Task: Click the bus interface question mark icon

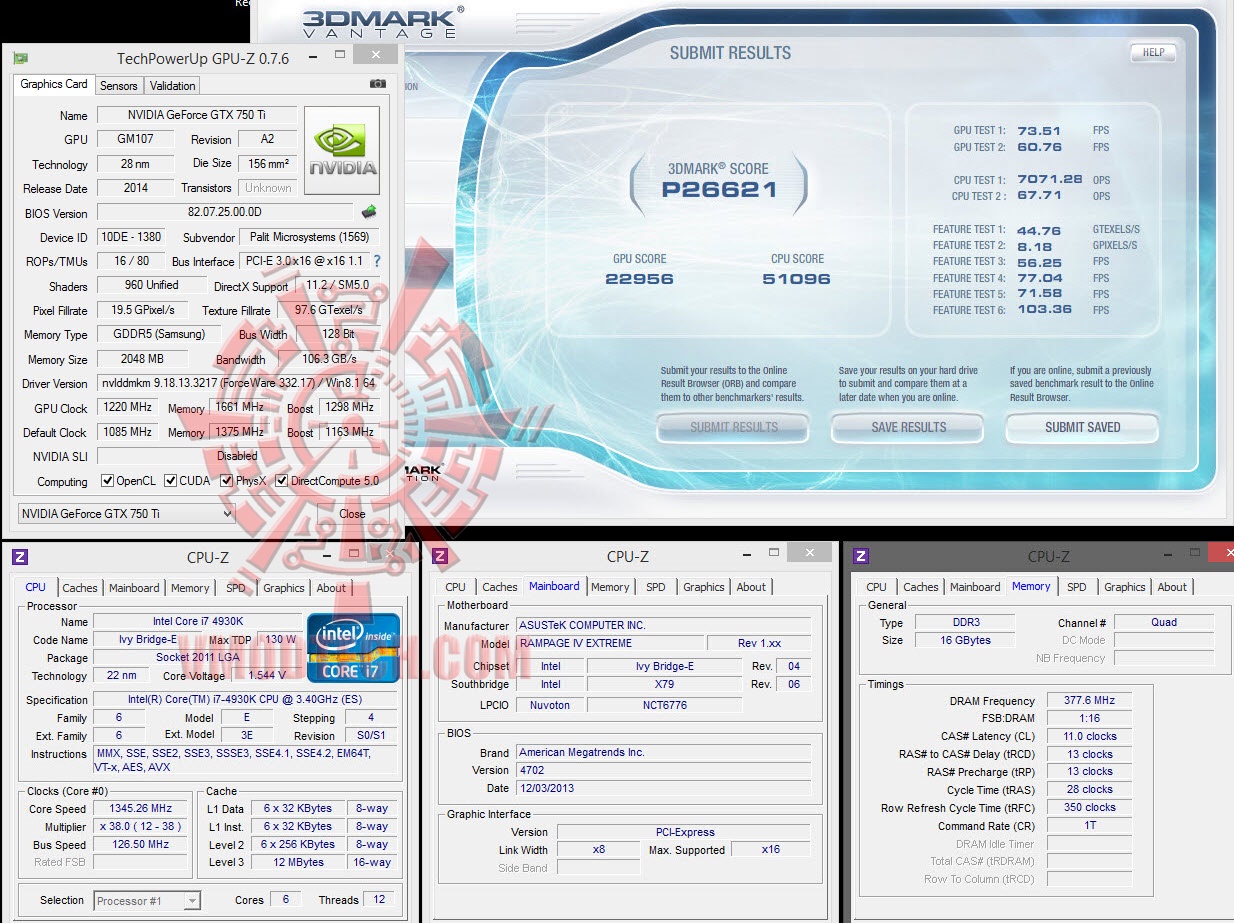Action: point(377,261)
